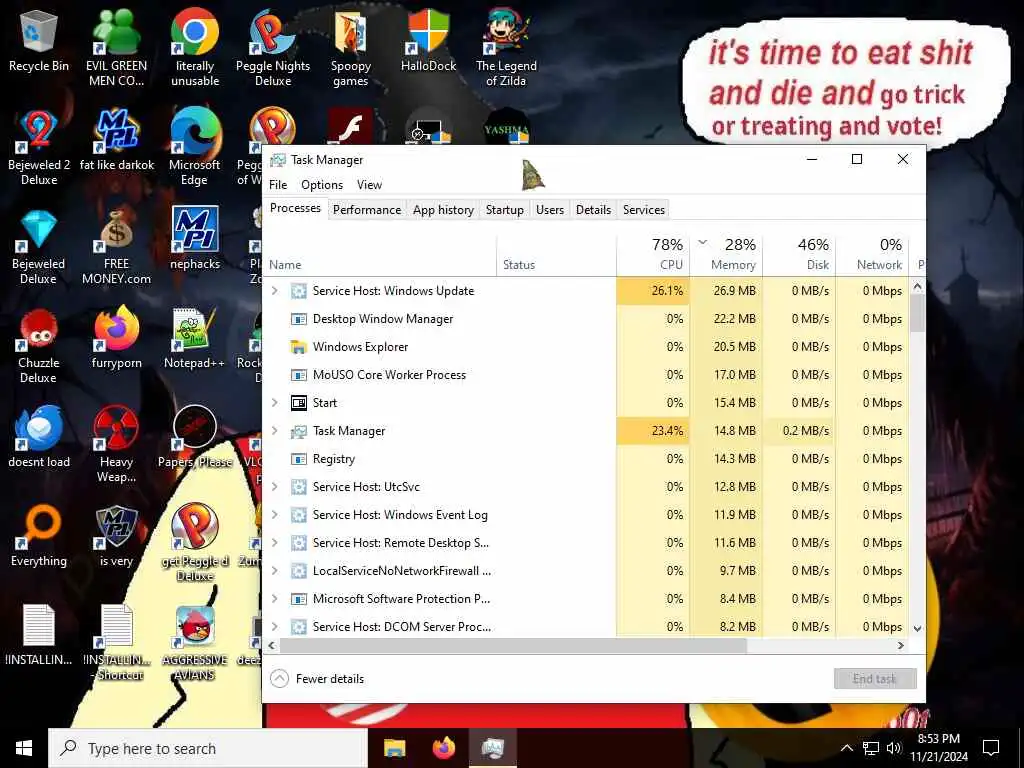Select the Windows Explorer process row
1024x768 pixels.
click(586, 347)
